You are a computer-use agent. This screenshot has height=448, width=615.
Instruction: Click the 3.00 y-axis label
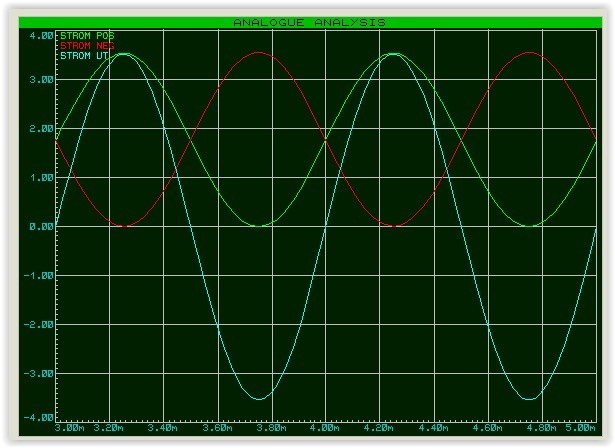click(41, 80)
